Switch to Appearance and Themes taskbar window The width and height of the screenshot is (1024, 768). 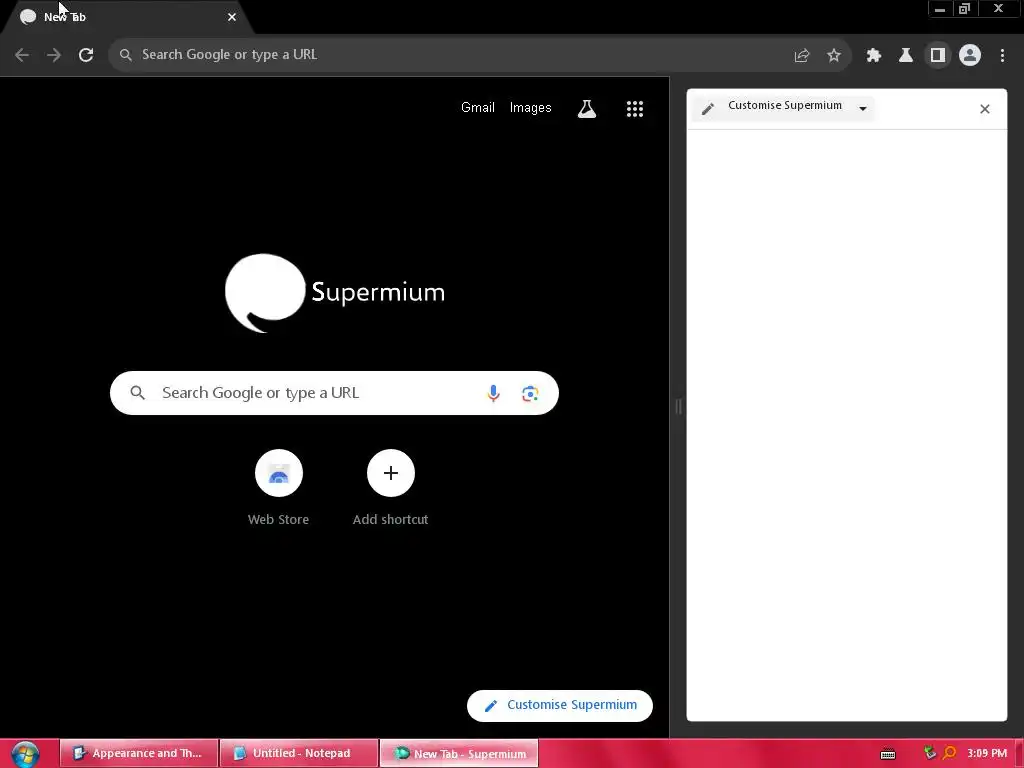pos(138,753)
